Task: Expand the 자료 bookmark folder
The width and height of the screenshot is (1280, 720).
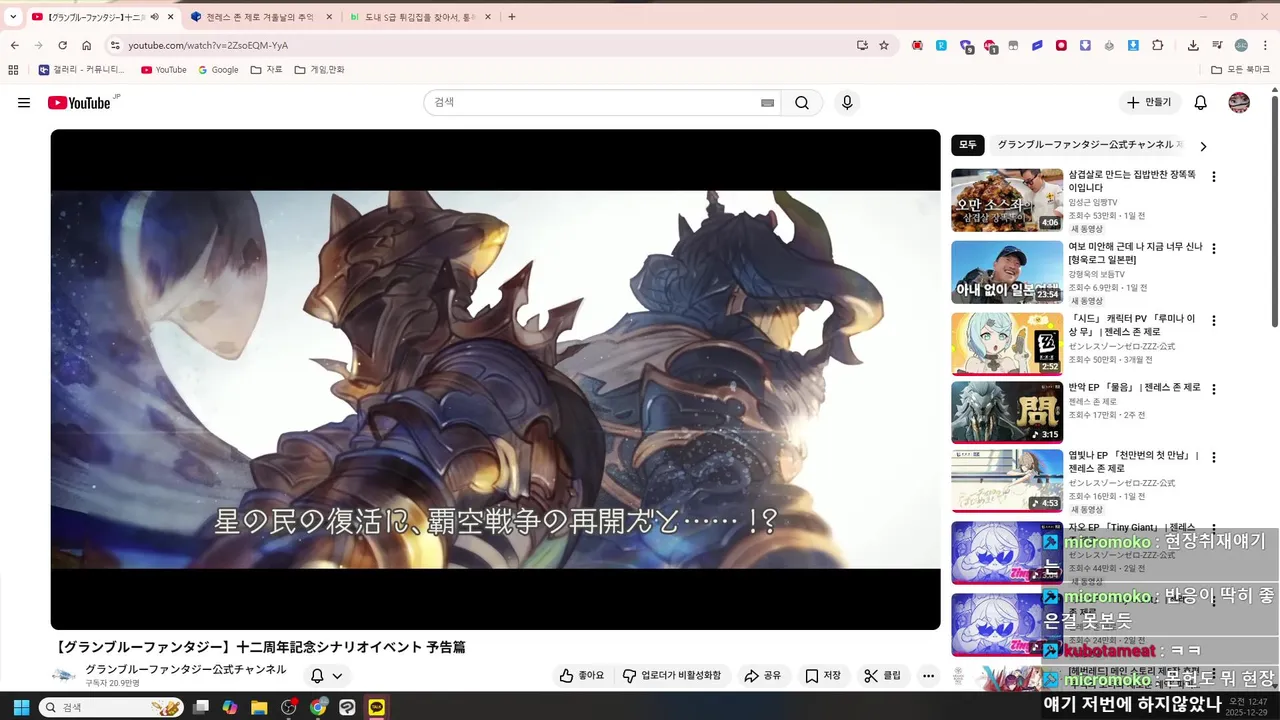Action: (267, 70)
